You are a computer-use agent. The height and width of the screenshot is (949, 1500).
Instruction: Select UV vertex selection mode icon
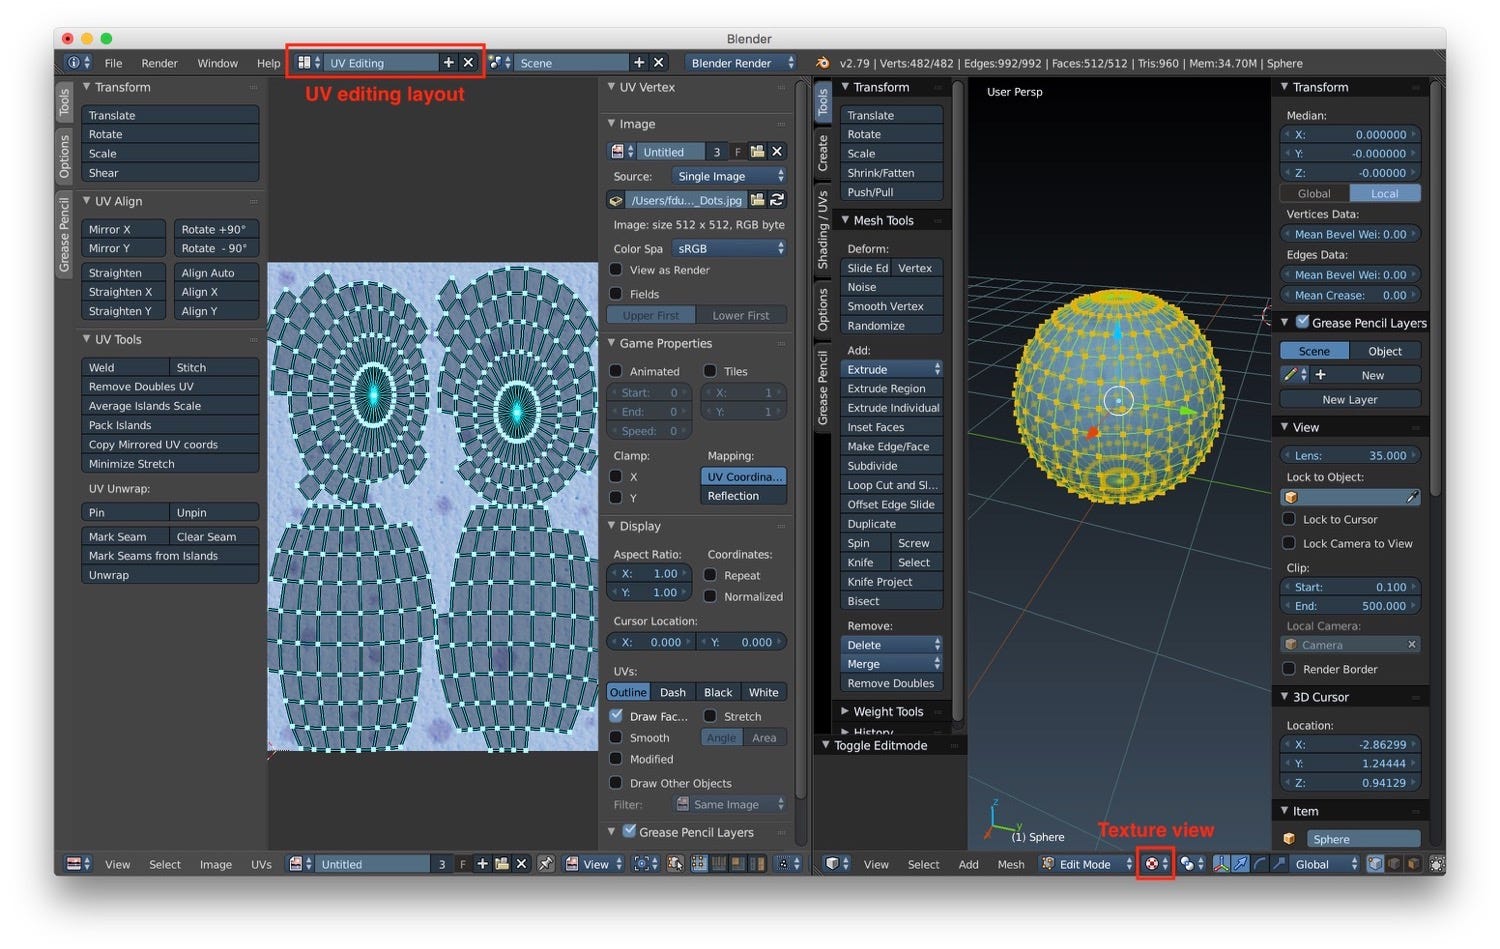(699, 864)
